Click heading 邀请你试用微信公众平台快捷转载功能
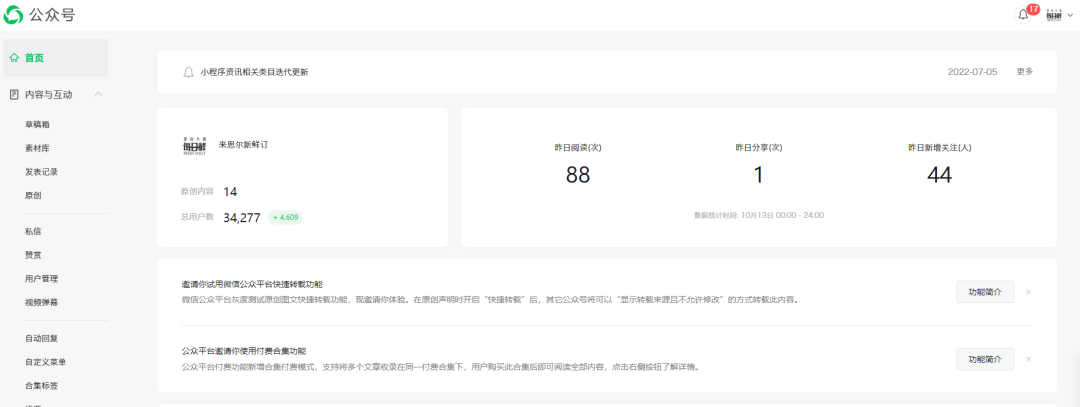Viewport: 1080px width, 407px height. [x=252, y=284]
